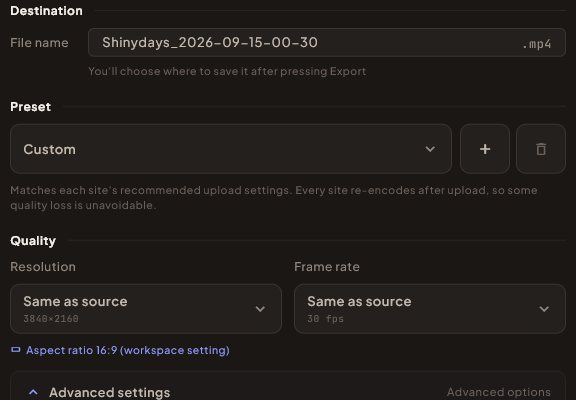Click the add preset plus icon

click(x=485, y=149)
